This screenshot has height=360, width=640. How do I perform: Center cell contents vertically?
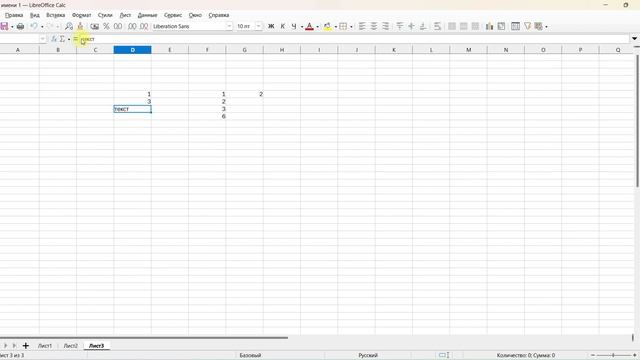tap(411, 26)
